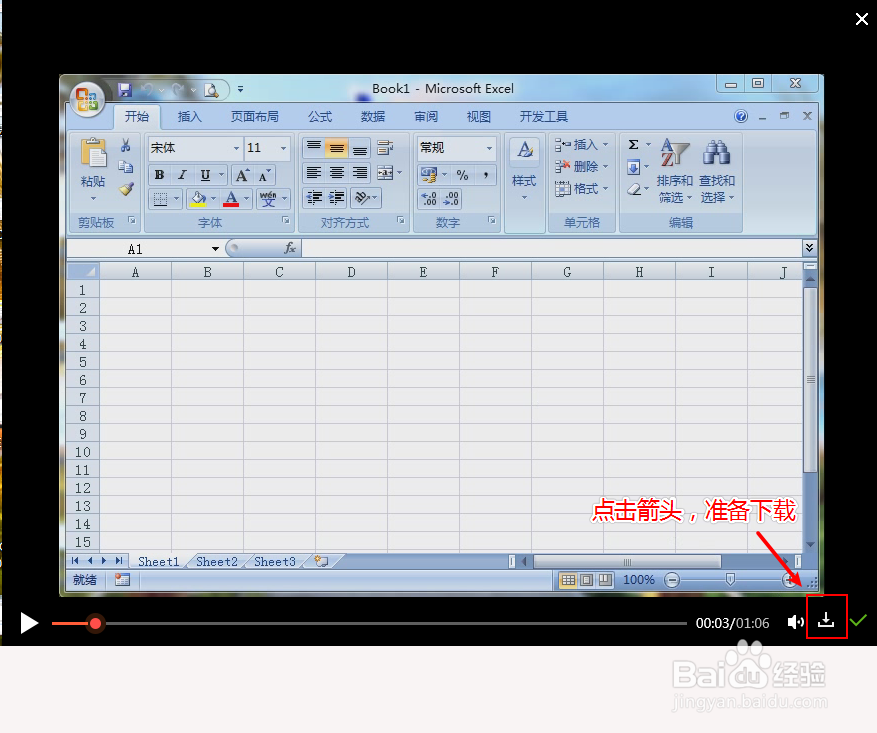Open the 格式 cells menu
The image size is (877, 733).
click(581, 189)
